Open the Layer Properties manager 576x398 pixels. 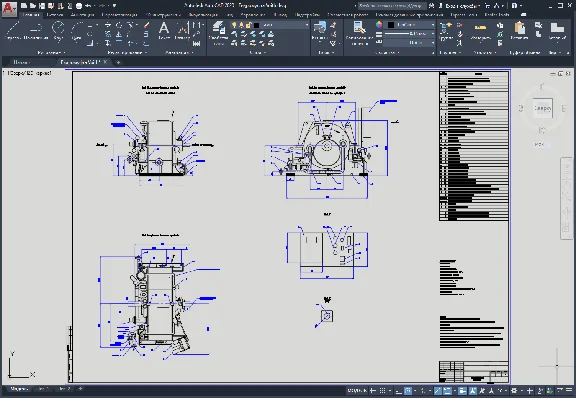[x=218, y=32]
